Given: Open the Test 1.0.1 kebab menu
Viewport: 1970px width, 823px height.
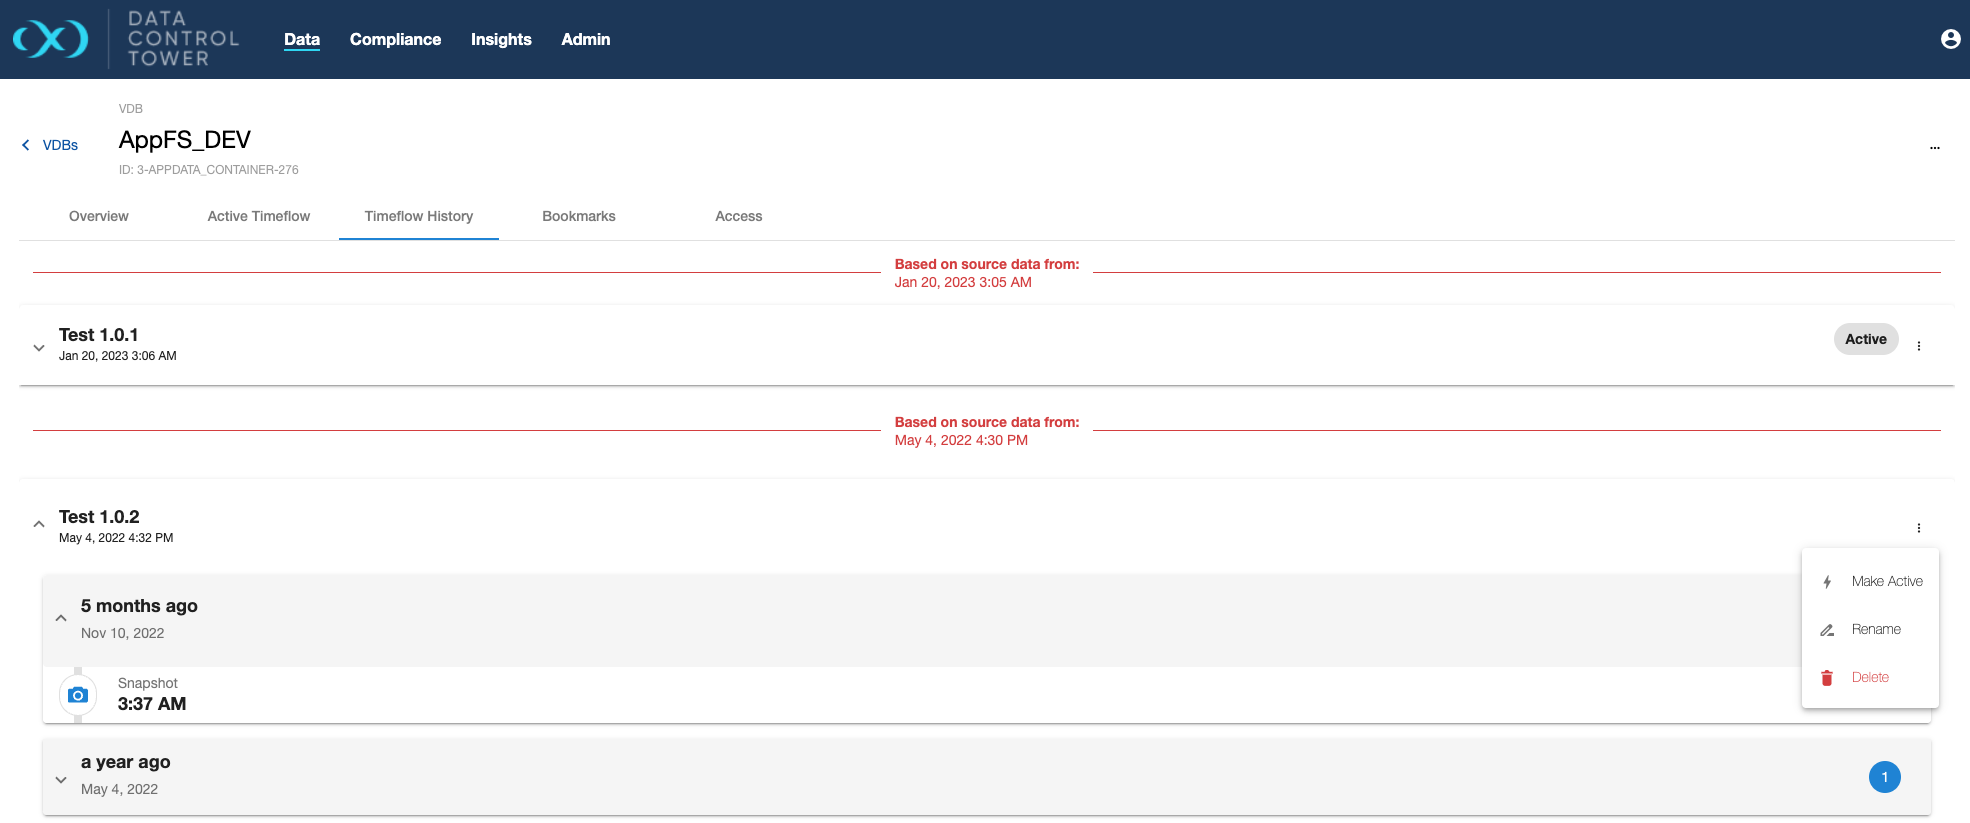Looking at the screenshot, I should (x=1918, y=346).
